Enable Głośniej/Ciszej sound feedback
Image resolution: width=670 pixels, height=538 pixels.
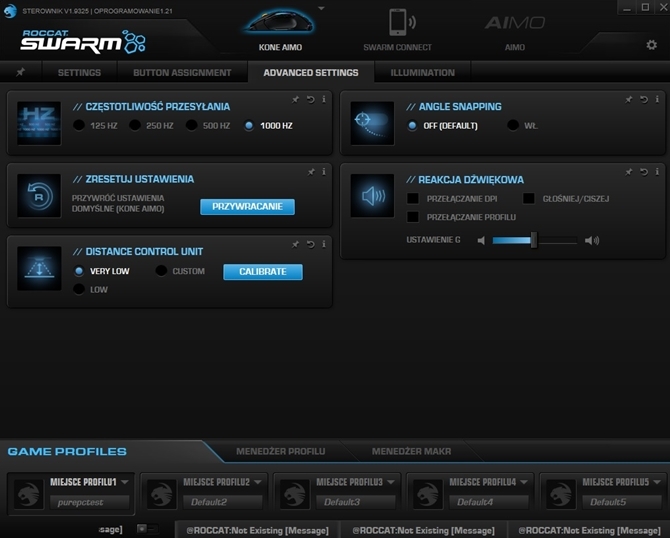point(529,198)
